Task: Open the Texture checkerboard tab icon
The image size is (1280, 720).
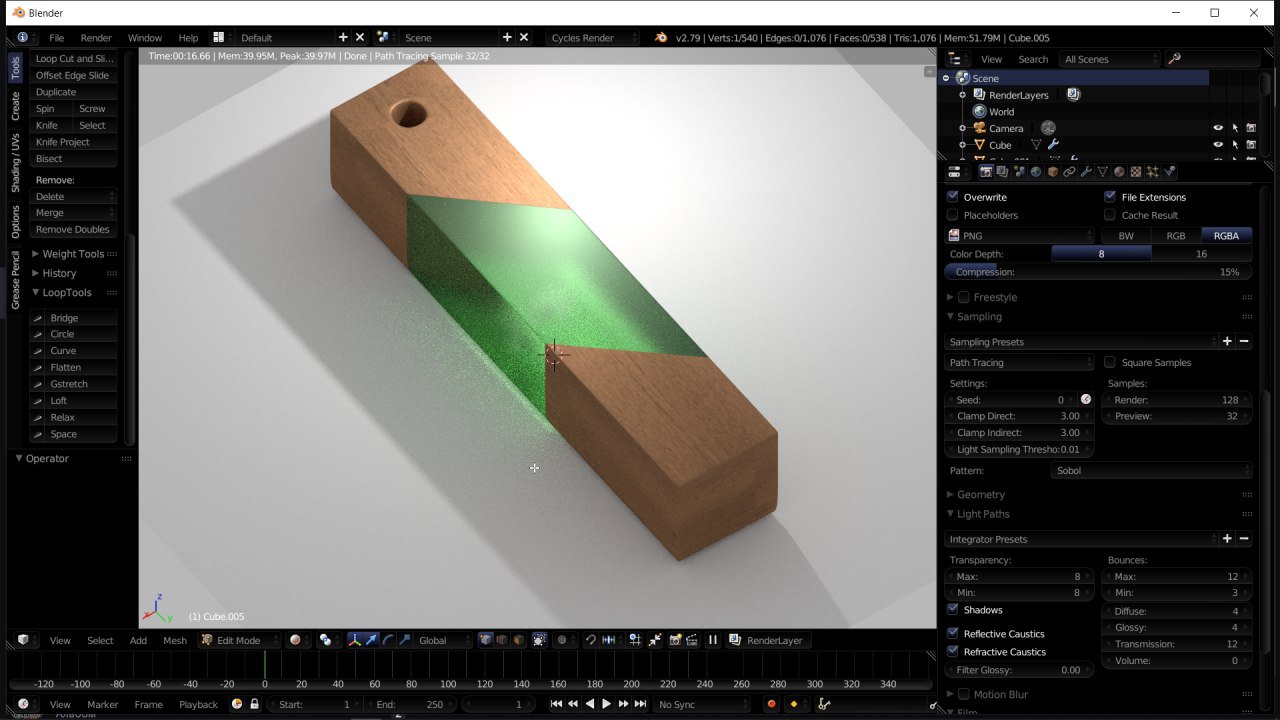Action: click(x=1135, y=172)
